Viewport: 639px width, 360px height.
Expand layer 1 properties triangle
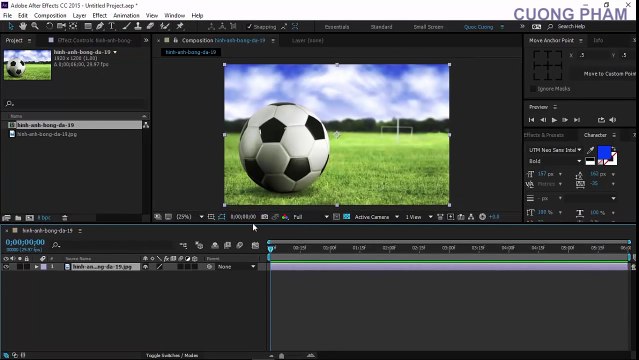point(36,267)
